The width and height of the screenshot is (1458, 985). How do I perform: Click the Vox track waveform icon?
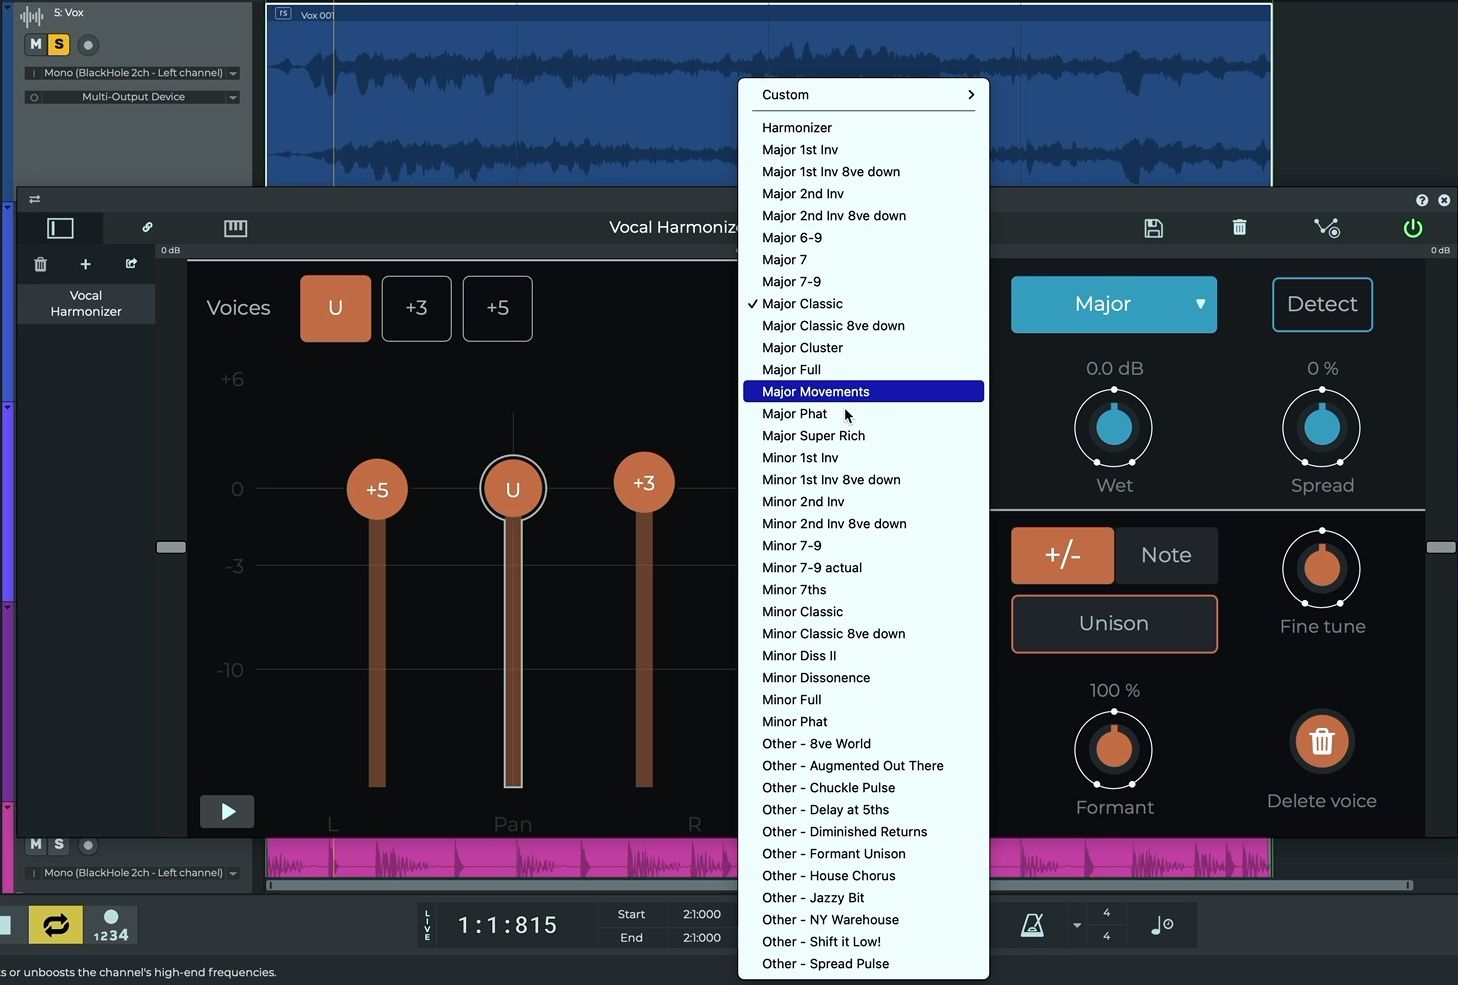(32, 16)
